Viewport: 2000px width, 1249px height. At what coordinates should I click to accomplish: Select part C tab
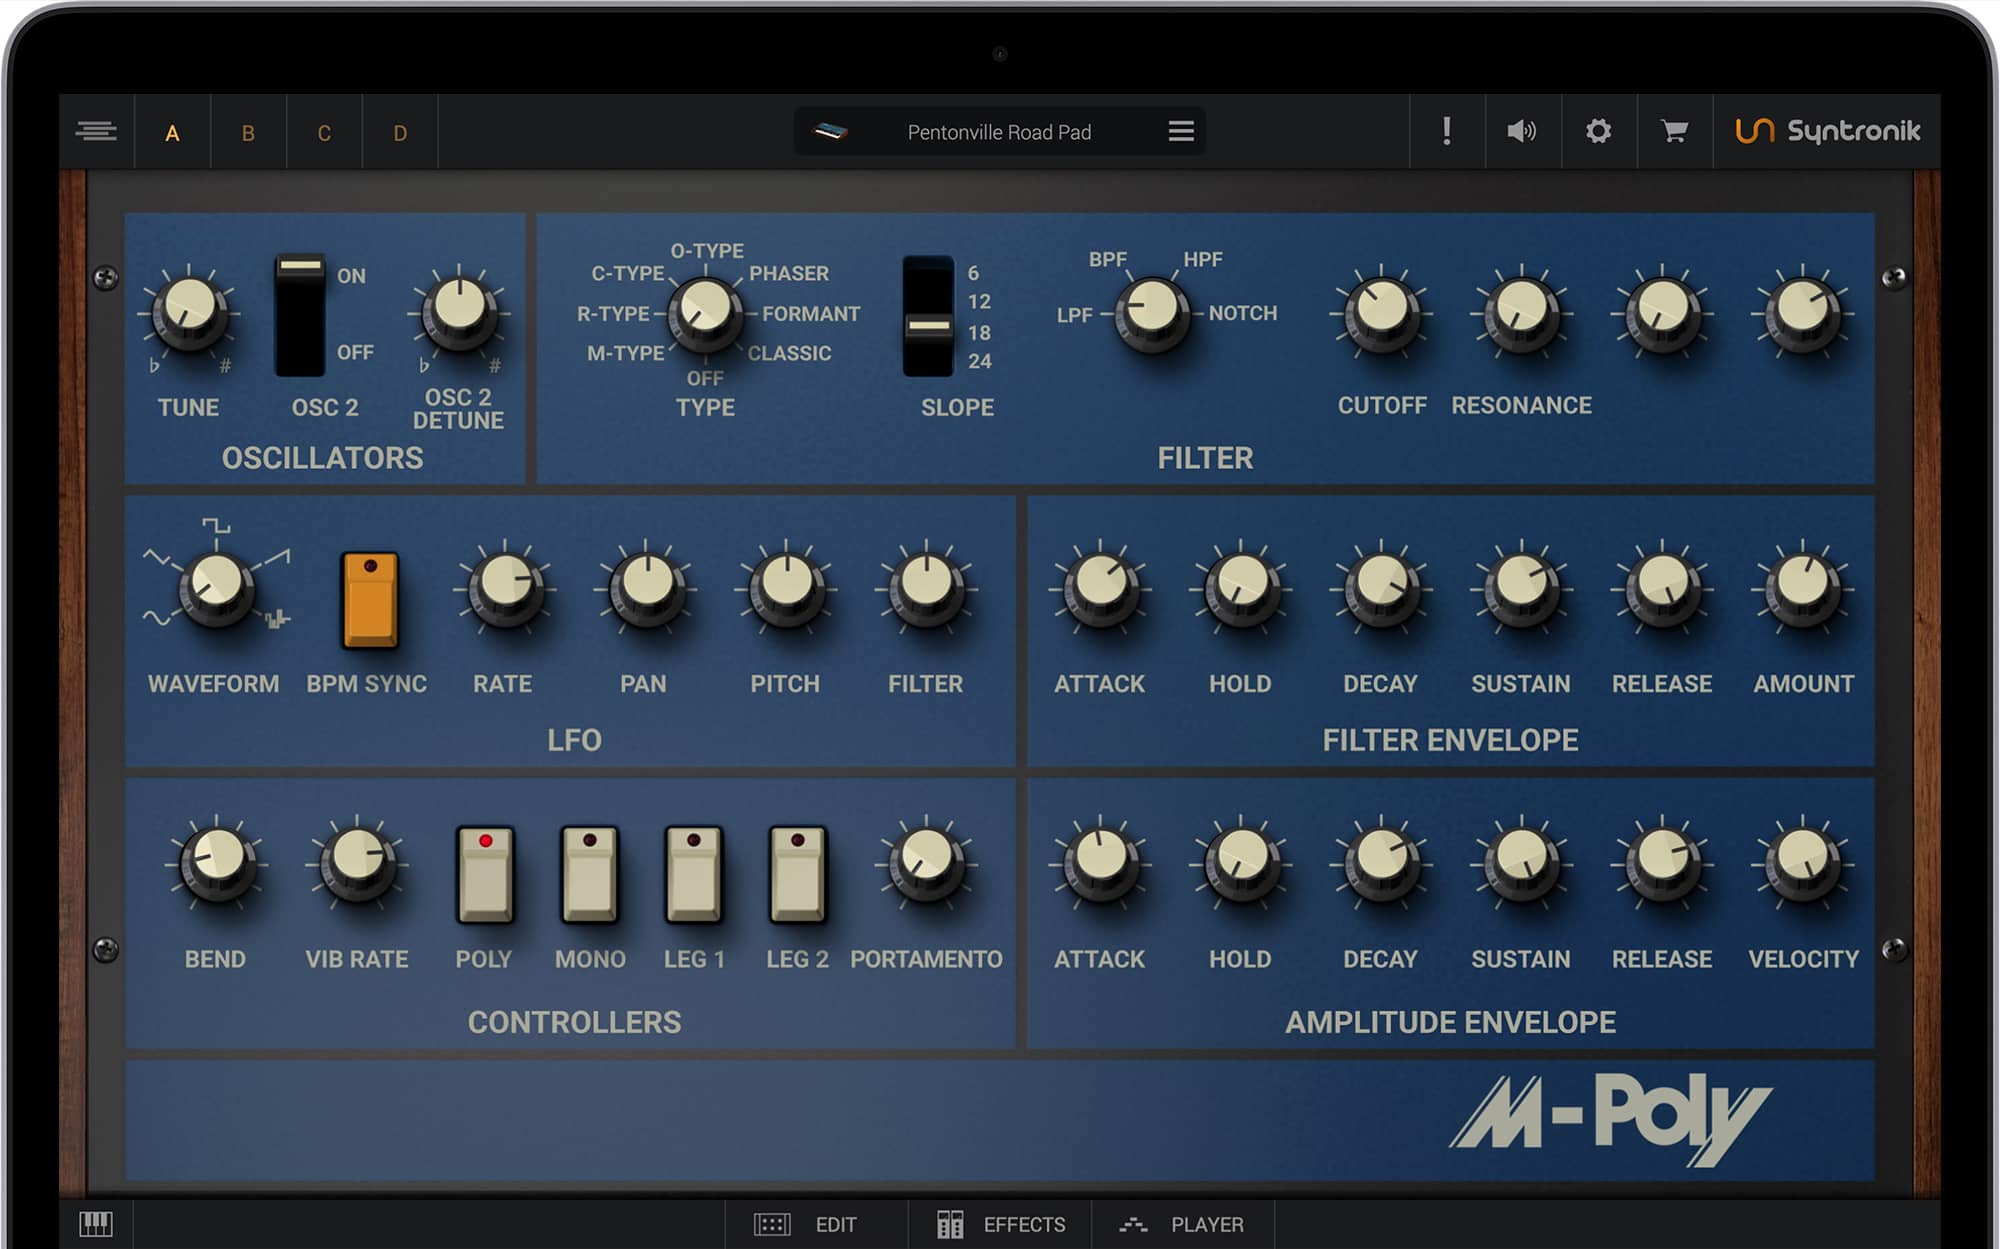point(324,133)
